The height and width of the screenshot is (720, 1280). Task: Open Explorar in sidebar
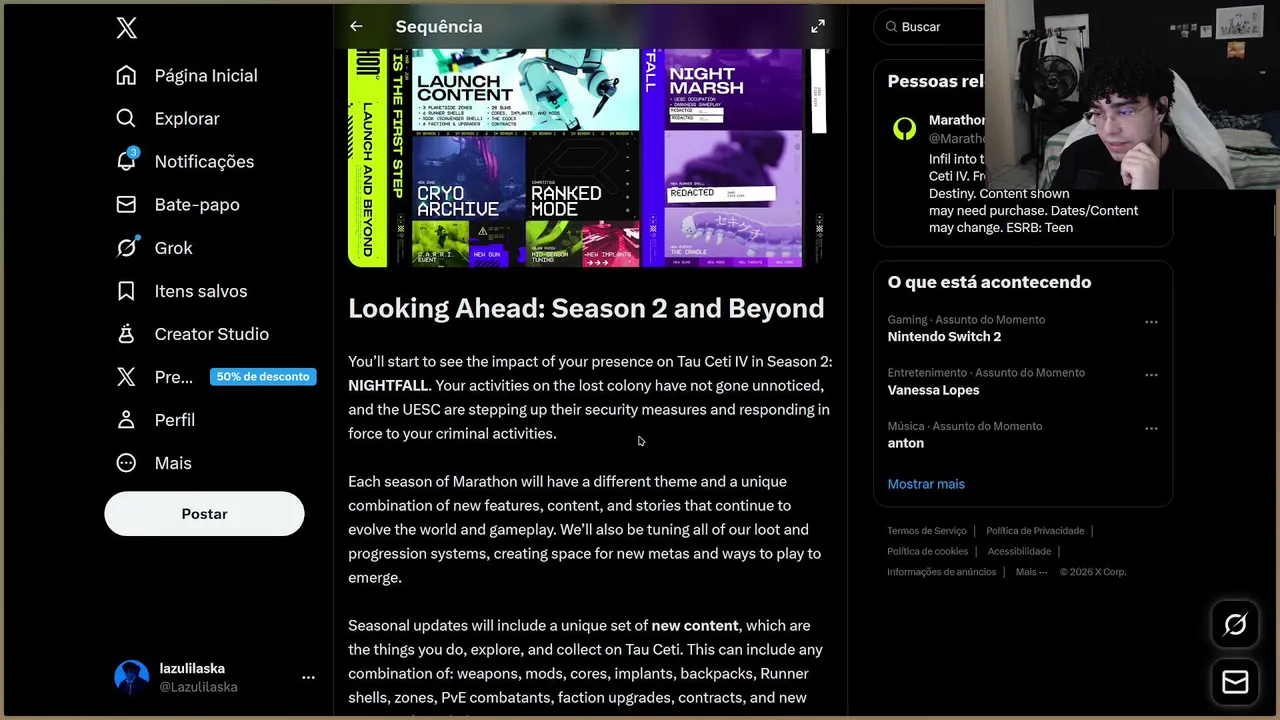click(x=167, y=118)
